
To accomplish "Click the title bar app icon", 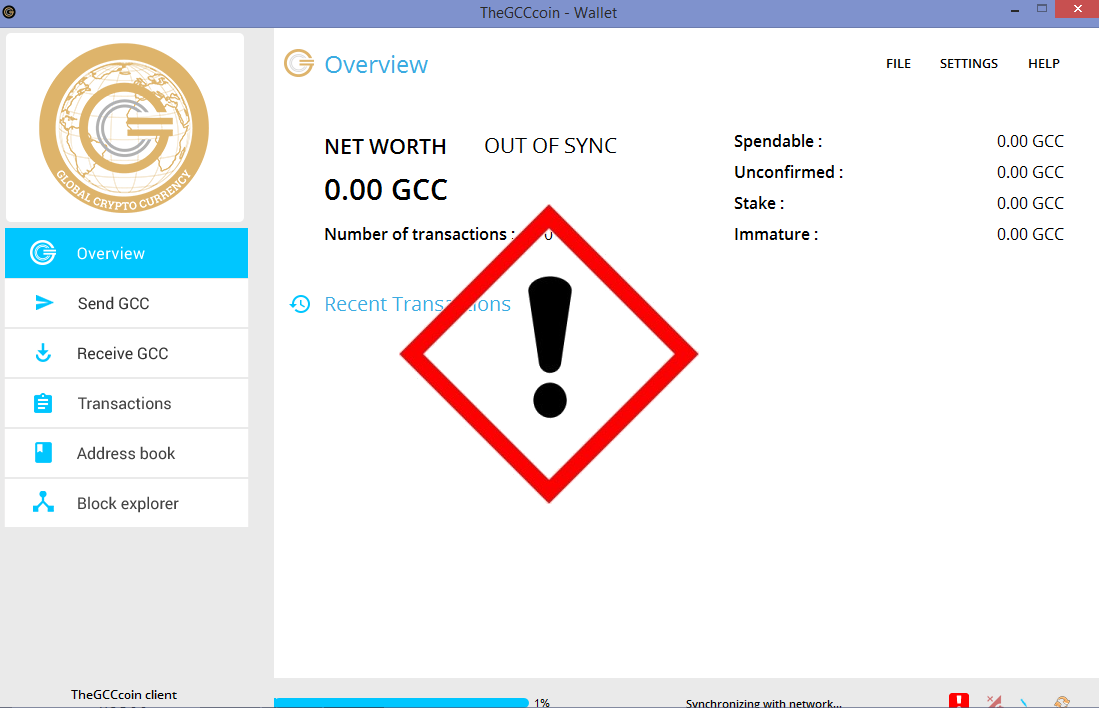I will pyautogui.click(x=9, y=12).
